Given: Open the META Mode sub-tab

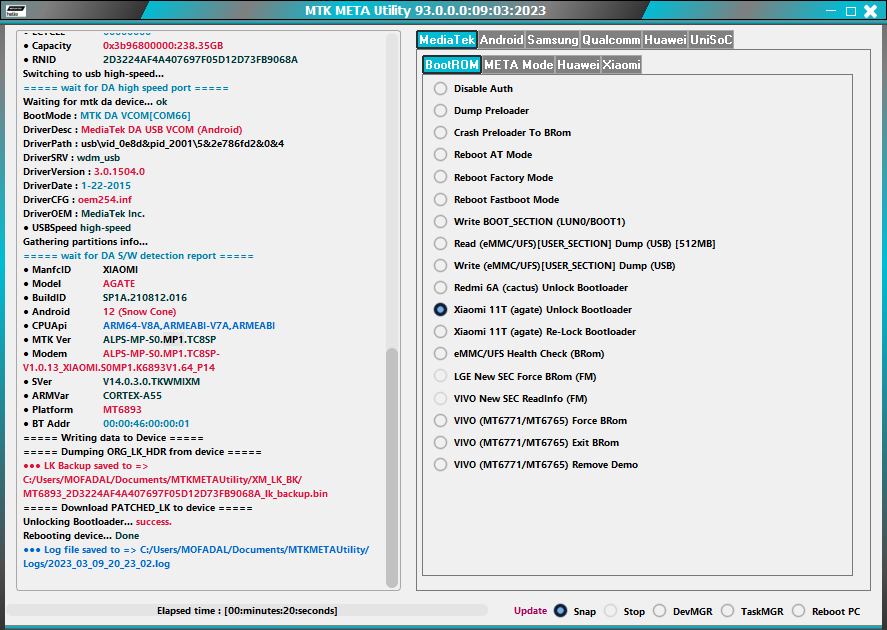Looking at the screenshot, I should tap(518, 64).
